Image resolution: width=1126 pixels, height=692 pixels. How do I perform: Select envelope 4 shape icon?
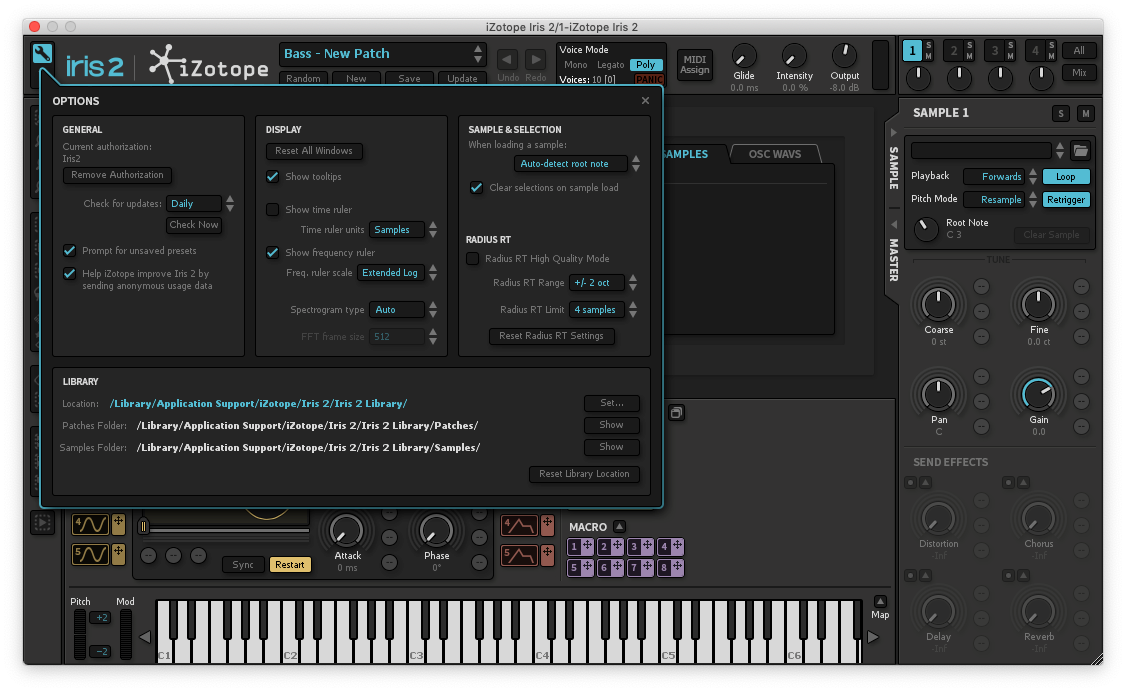tap(519, 526)
